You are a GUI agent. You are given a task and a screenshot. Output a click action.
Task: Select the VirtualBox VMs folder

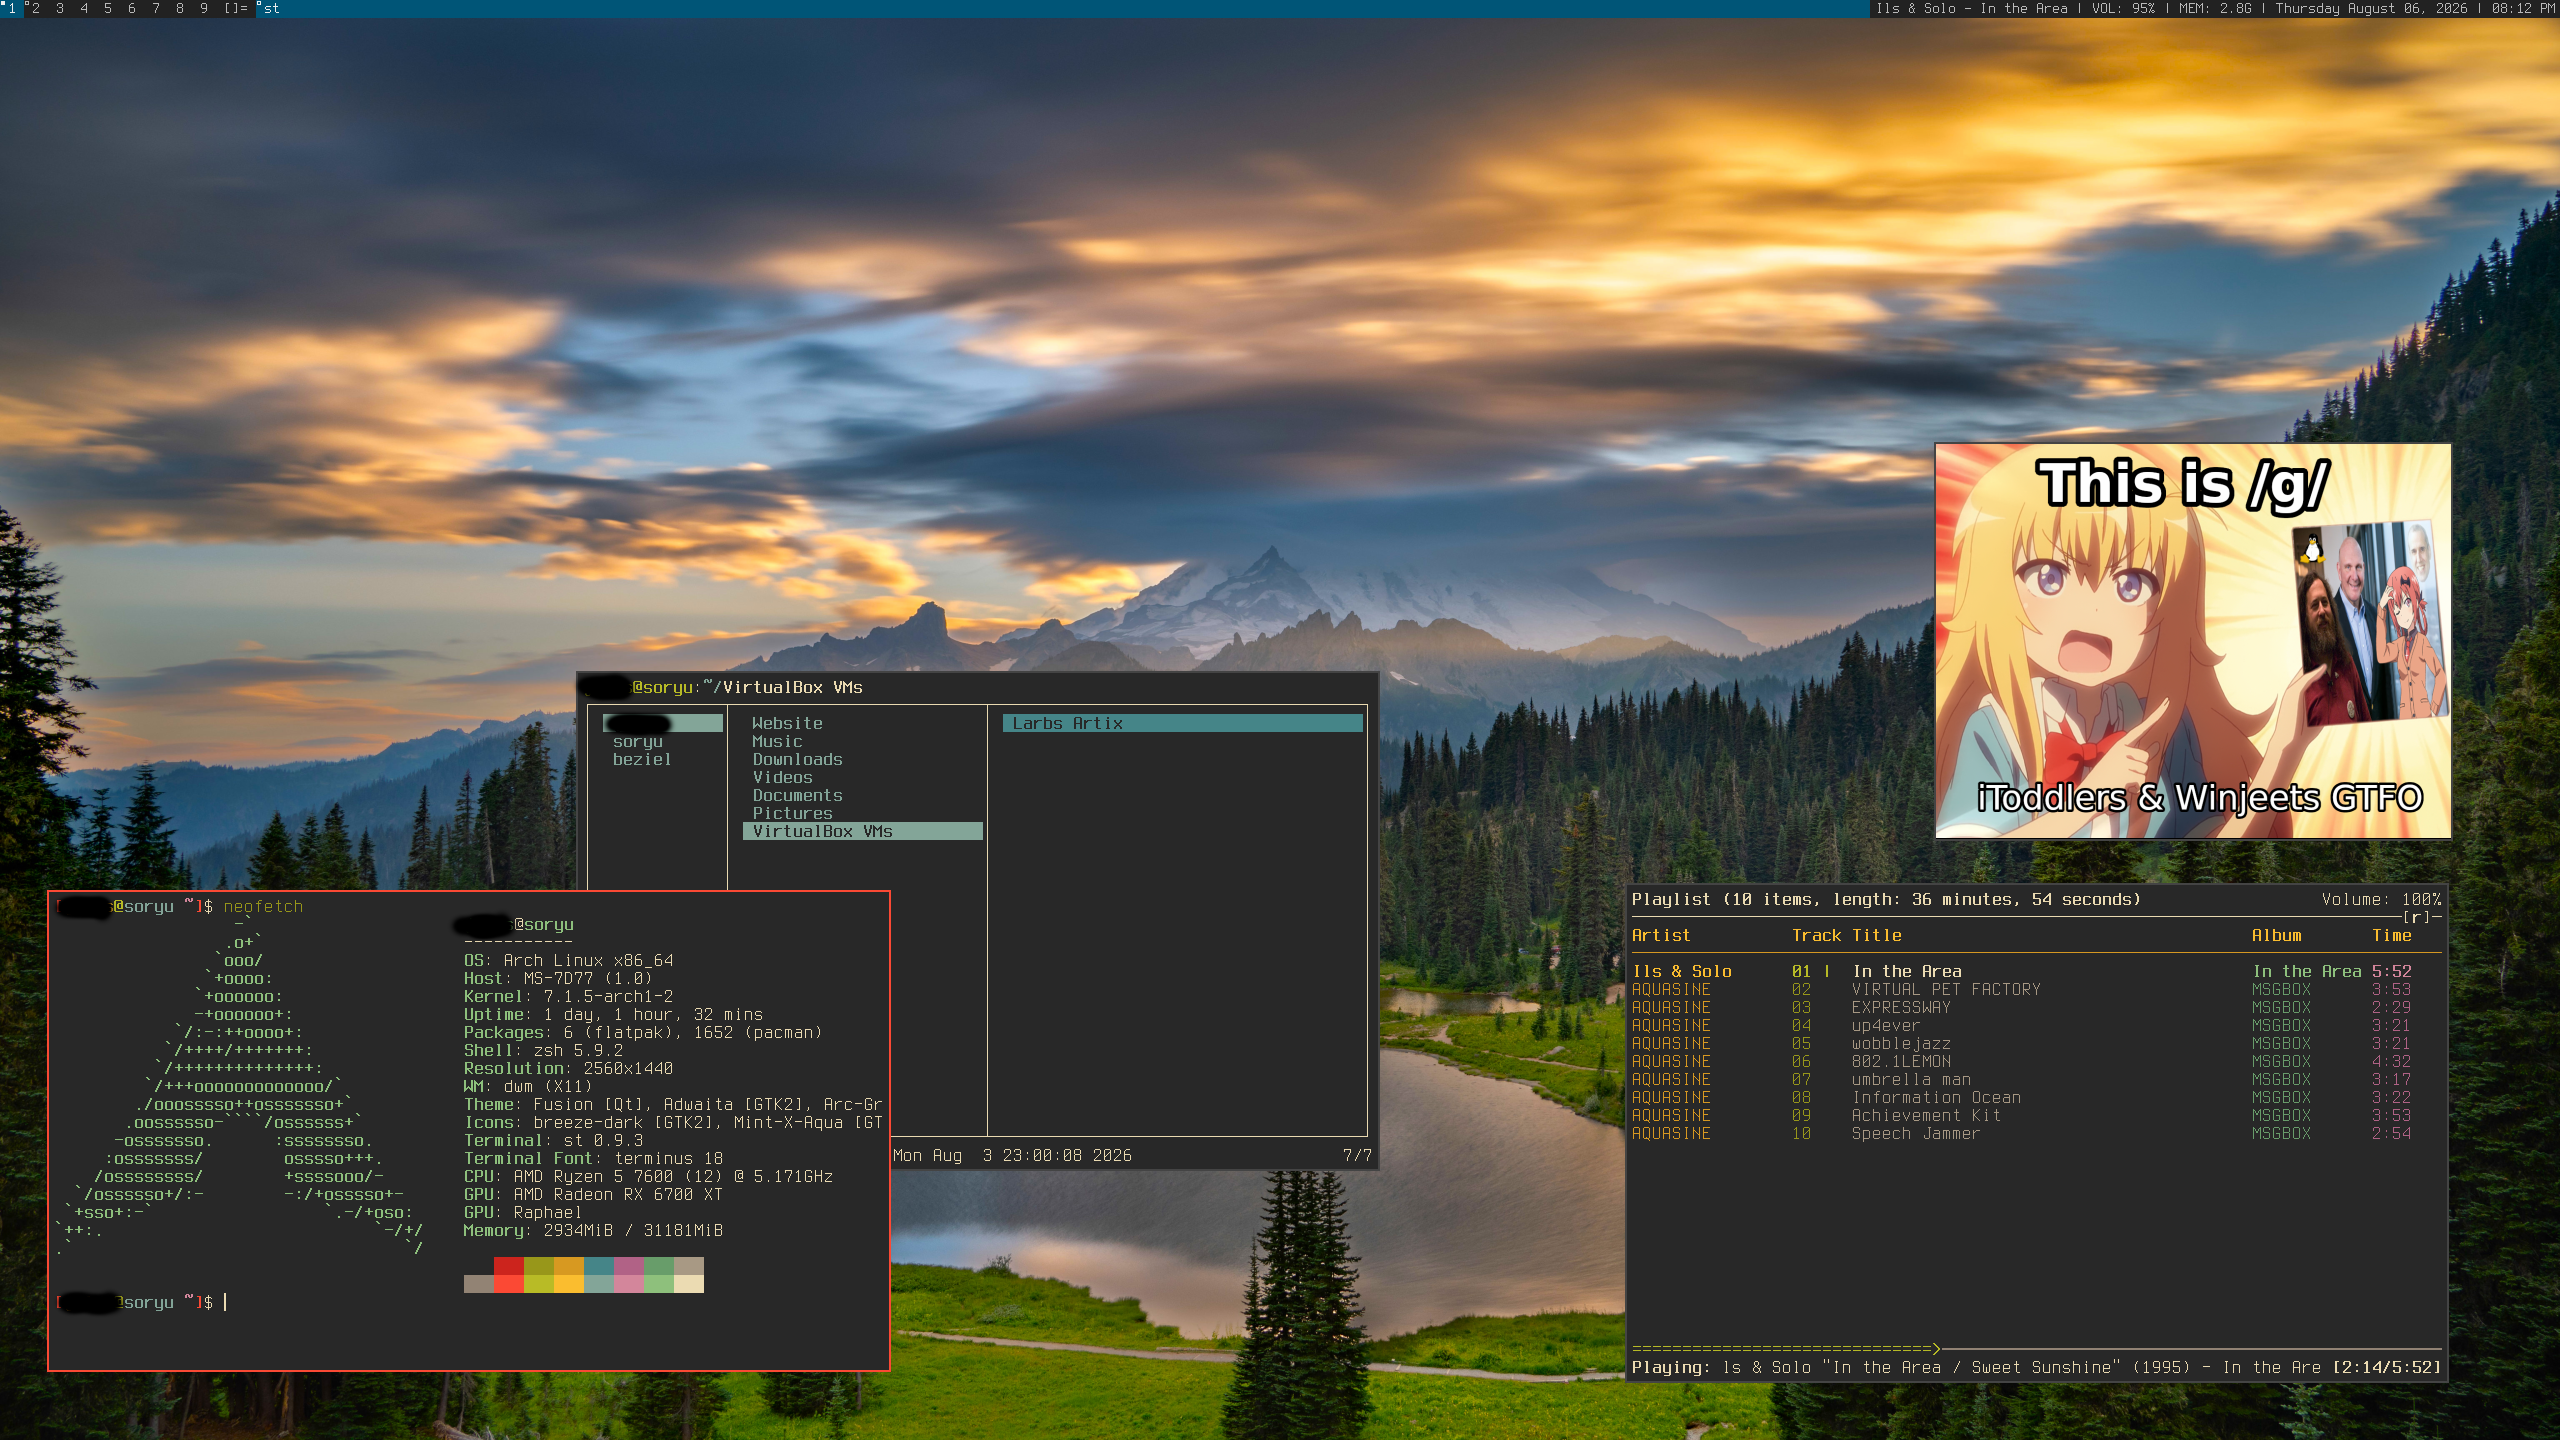pyautogui.click(x=863, y=831)
